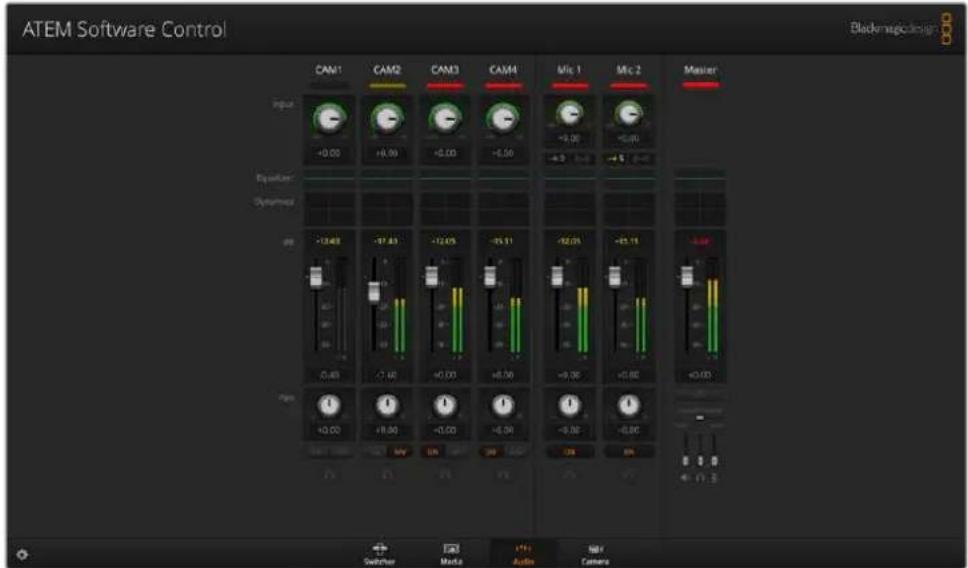Click the CAM2 input gain knob
The image size is (968, 568).
[x=387, y=118]
